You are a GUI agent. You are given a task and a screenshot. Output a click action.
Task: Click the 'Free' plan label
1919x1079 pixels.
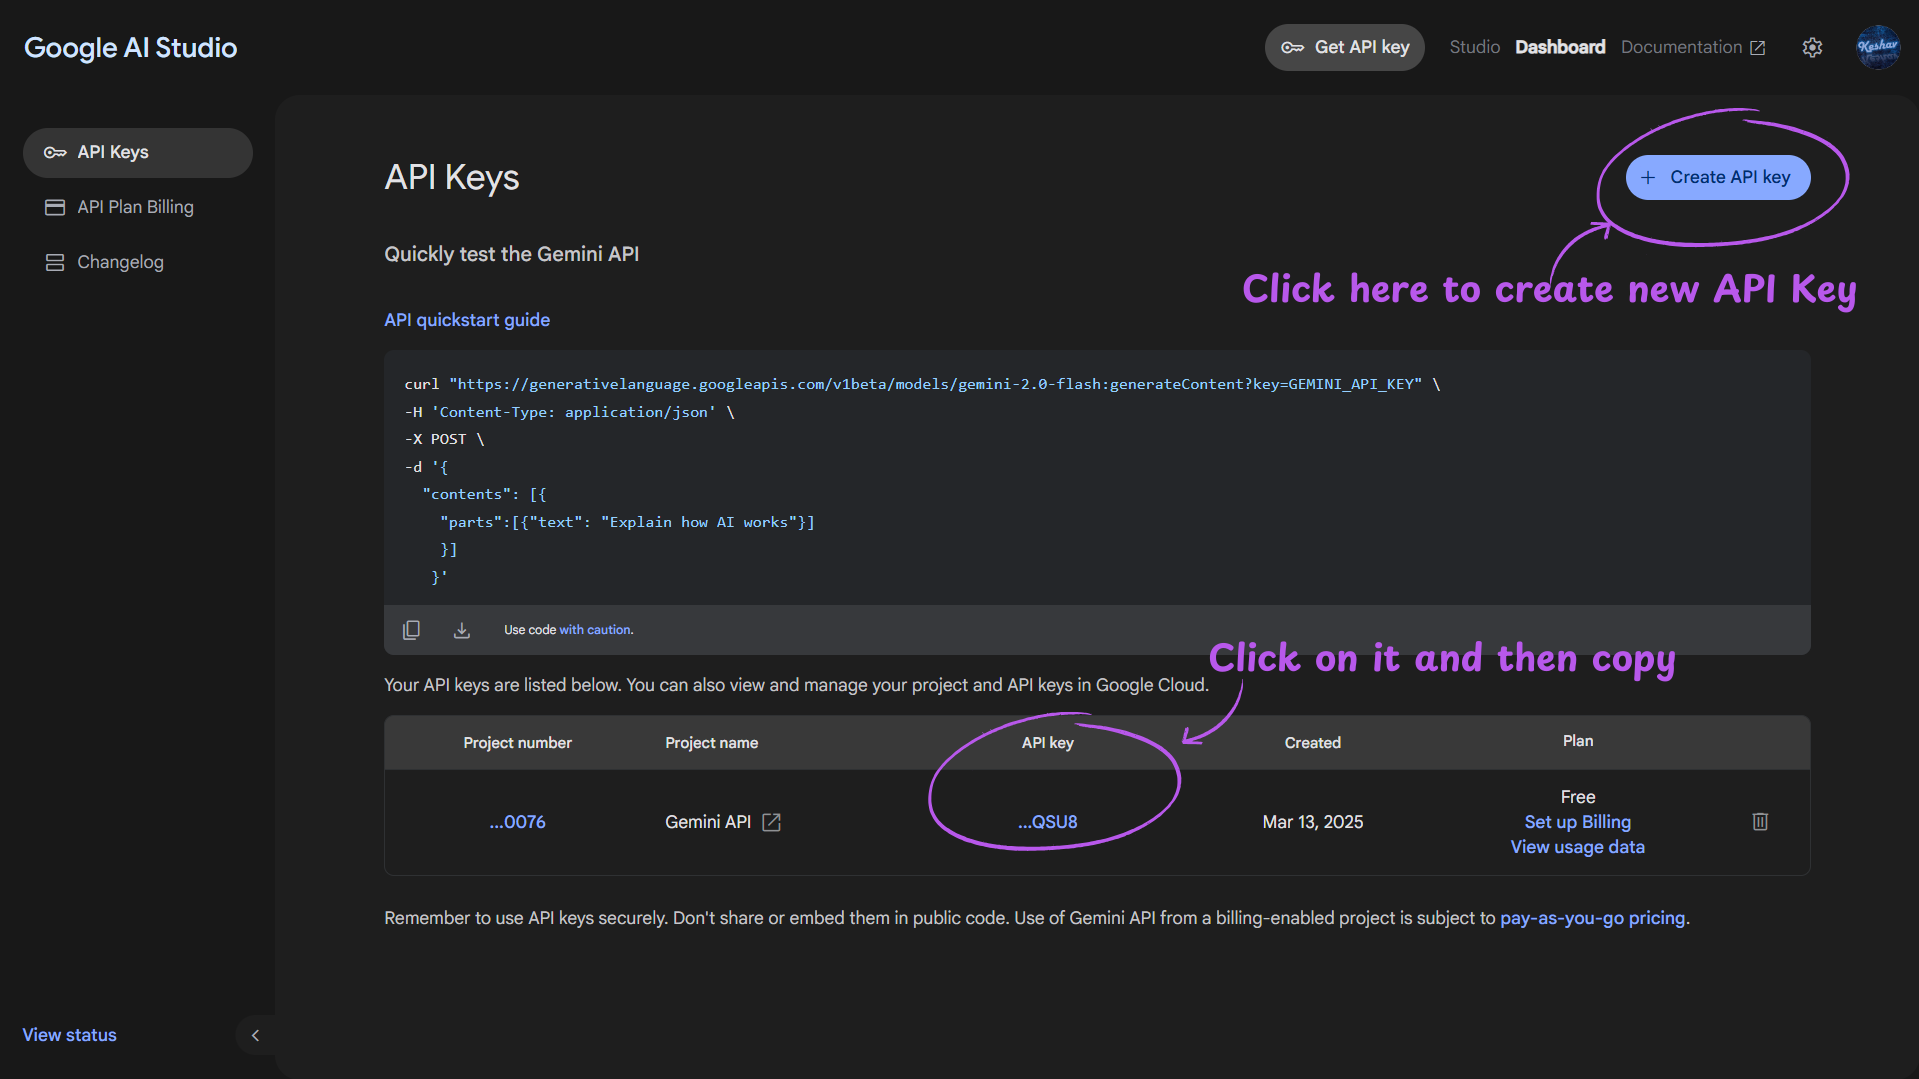point(1577,797)
